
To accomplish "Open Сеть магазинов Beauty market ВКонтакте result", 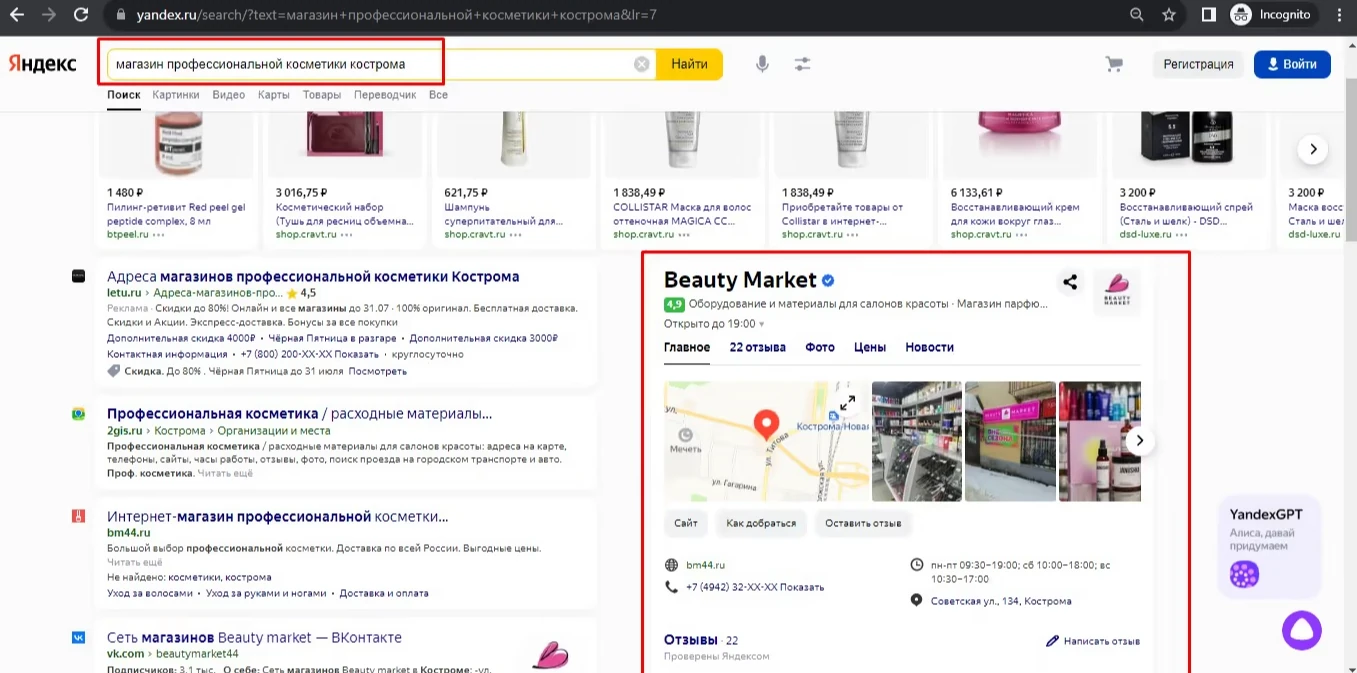I will tap(254, 637).
